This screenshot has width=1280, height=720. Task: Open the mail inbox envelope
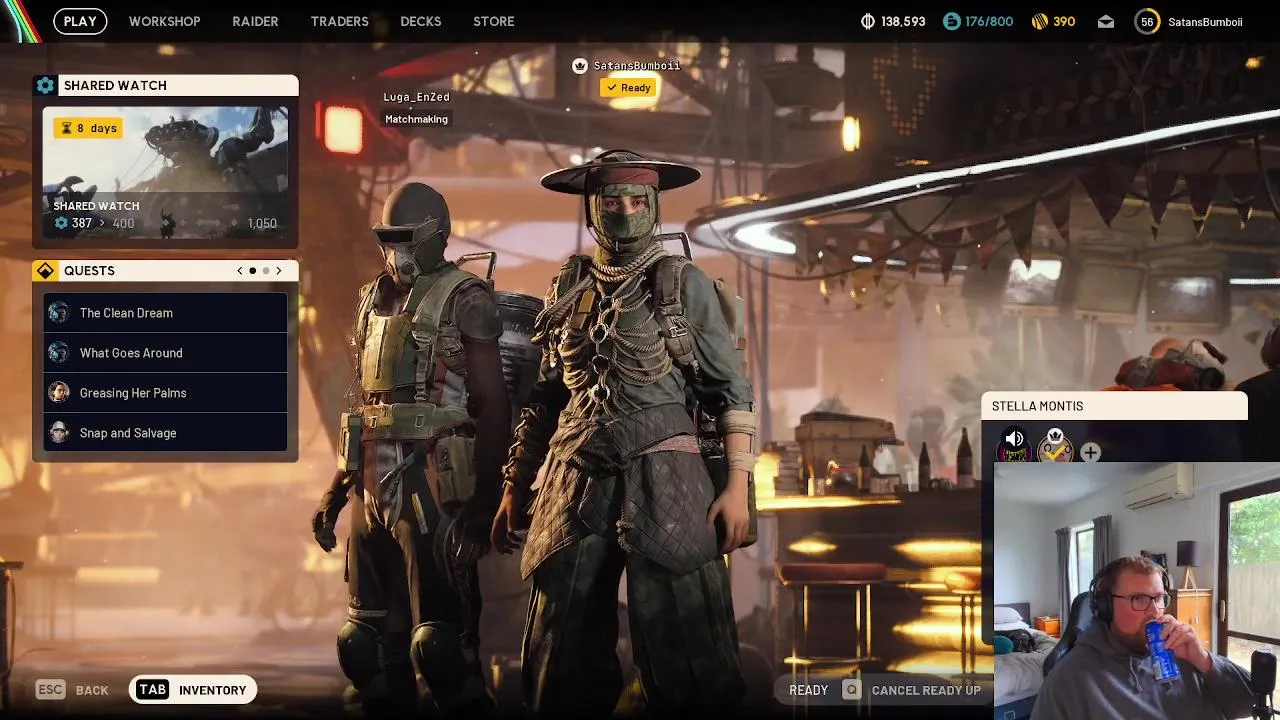[1106, 21]
